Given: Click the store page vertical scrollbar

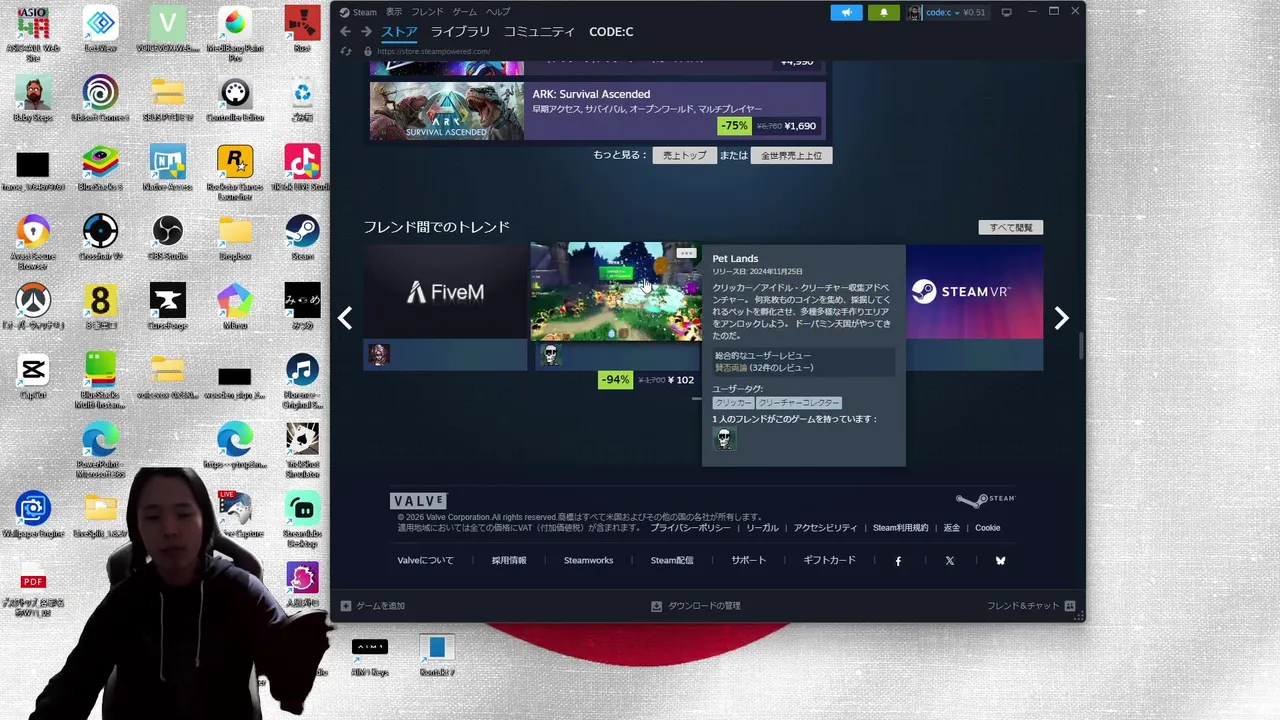Looking at the screenshot, I should pos(1080,346).
